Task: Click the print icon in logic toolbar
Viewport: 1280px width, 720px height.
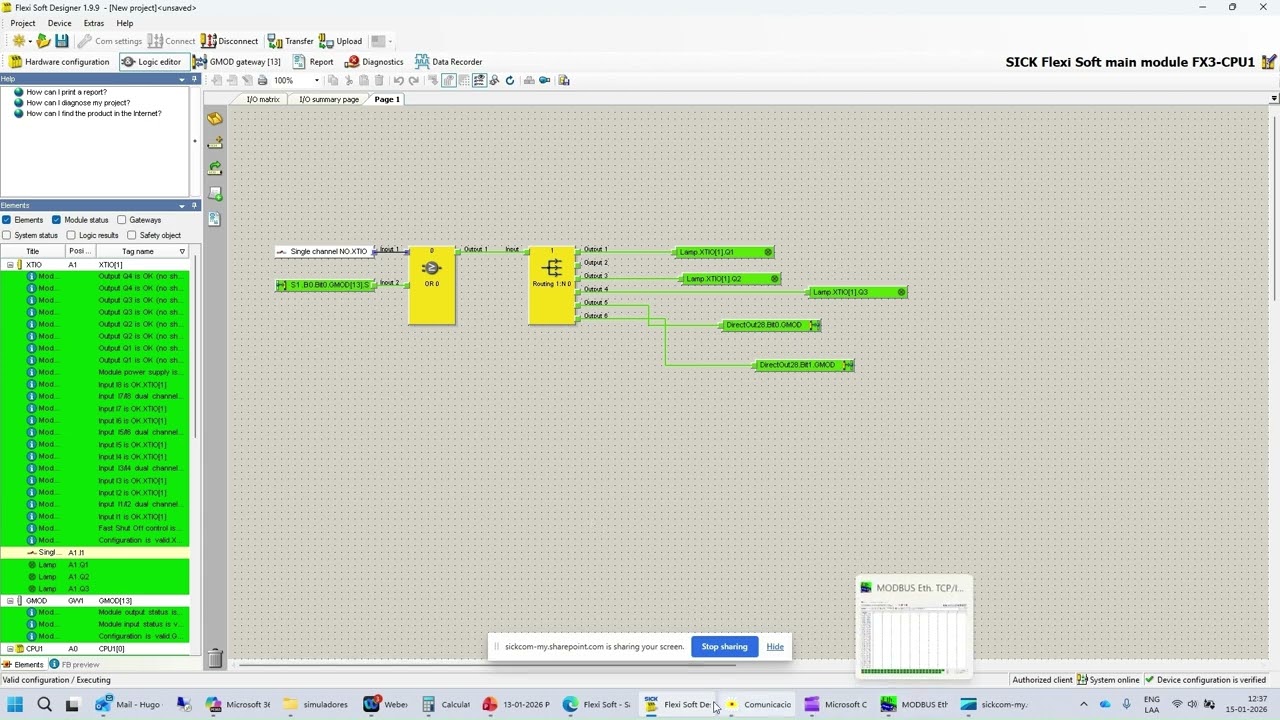Action: [262, 80]
